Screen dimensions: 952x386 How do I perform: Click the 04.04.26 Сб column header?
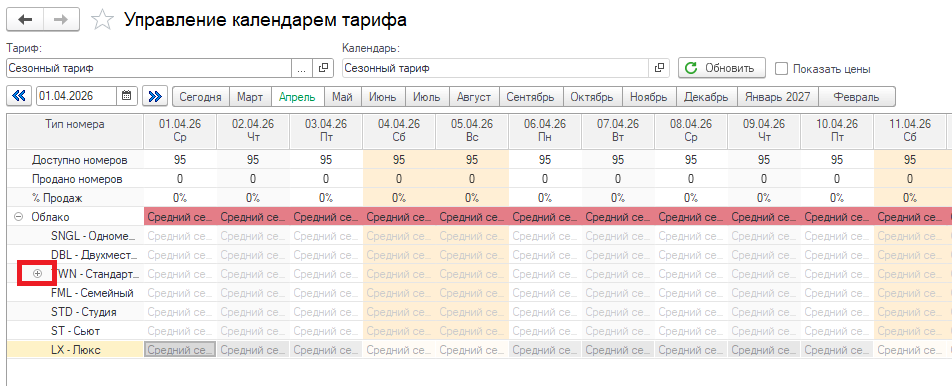(x=399, y=131)
